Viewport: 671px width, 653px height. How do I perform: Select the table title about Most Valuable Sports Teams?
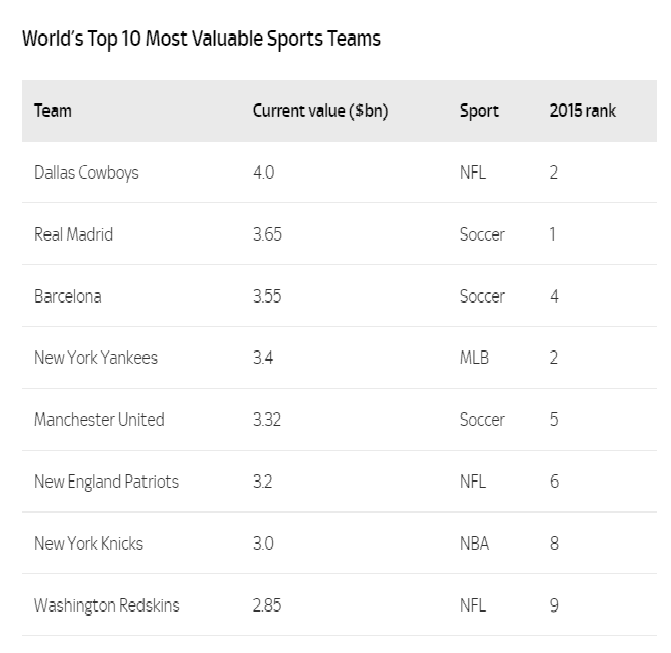click(201, 39)
